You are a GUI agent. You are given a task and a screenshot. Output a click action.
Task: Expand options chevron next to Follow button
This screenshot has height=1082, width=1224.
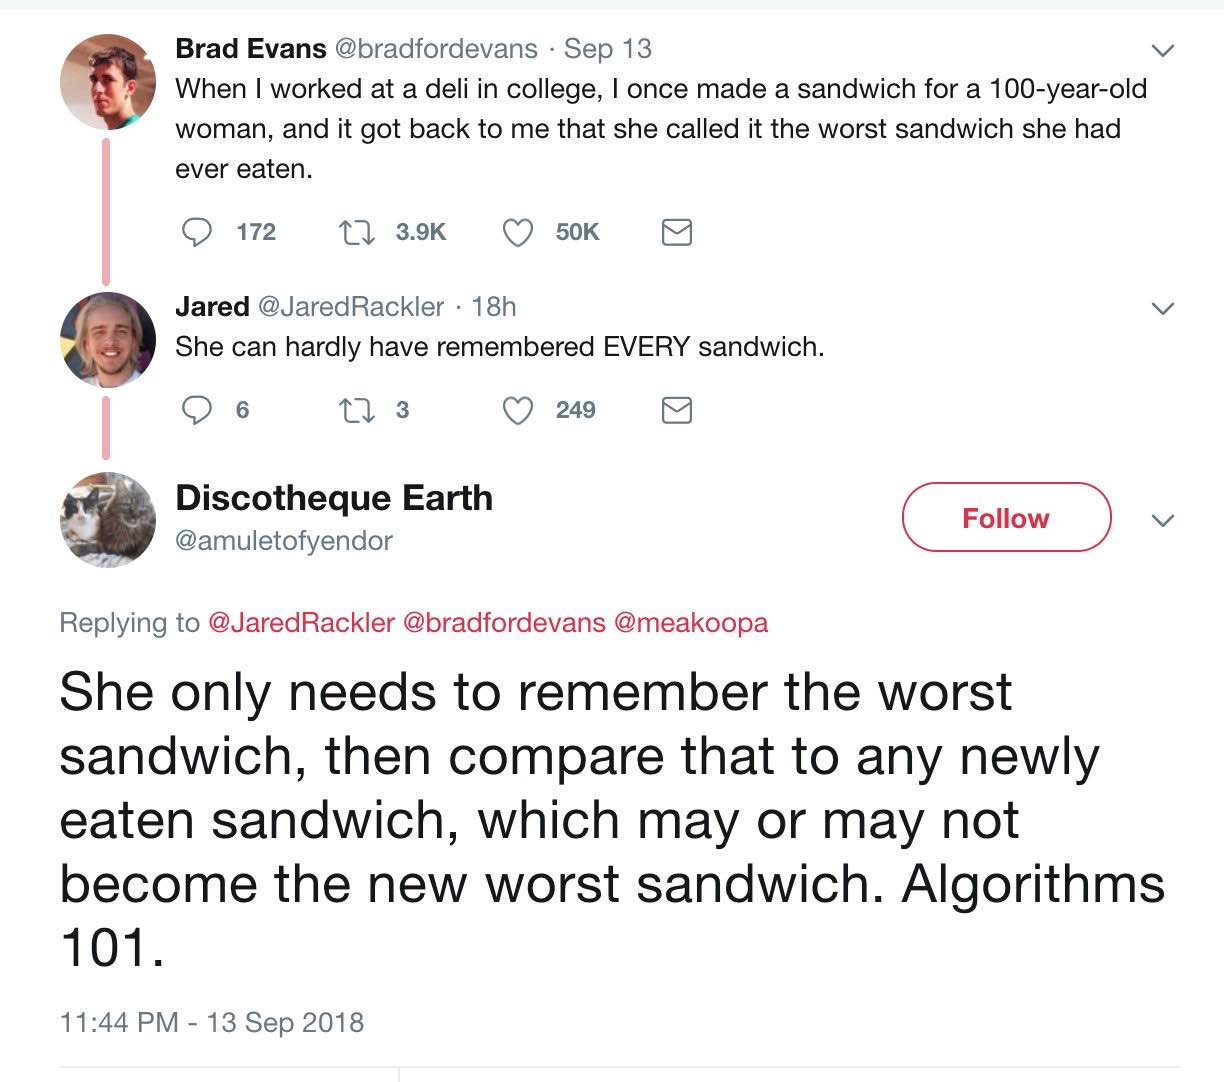pyautogui.click(x=1161, y=520)
